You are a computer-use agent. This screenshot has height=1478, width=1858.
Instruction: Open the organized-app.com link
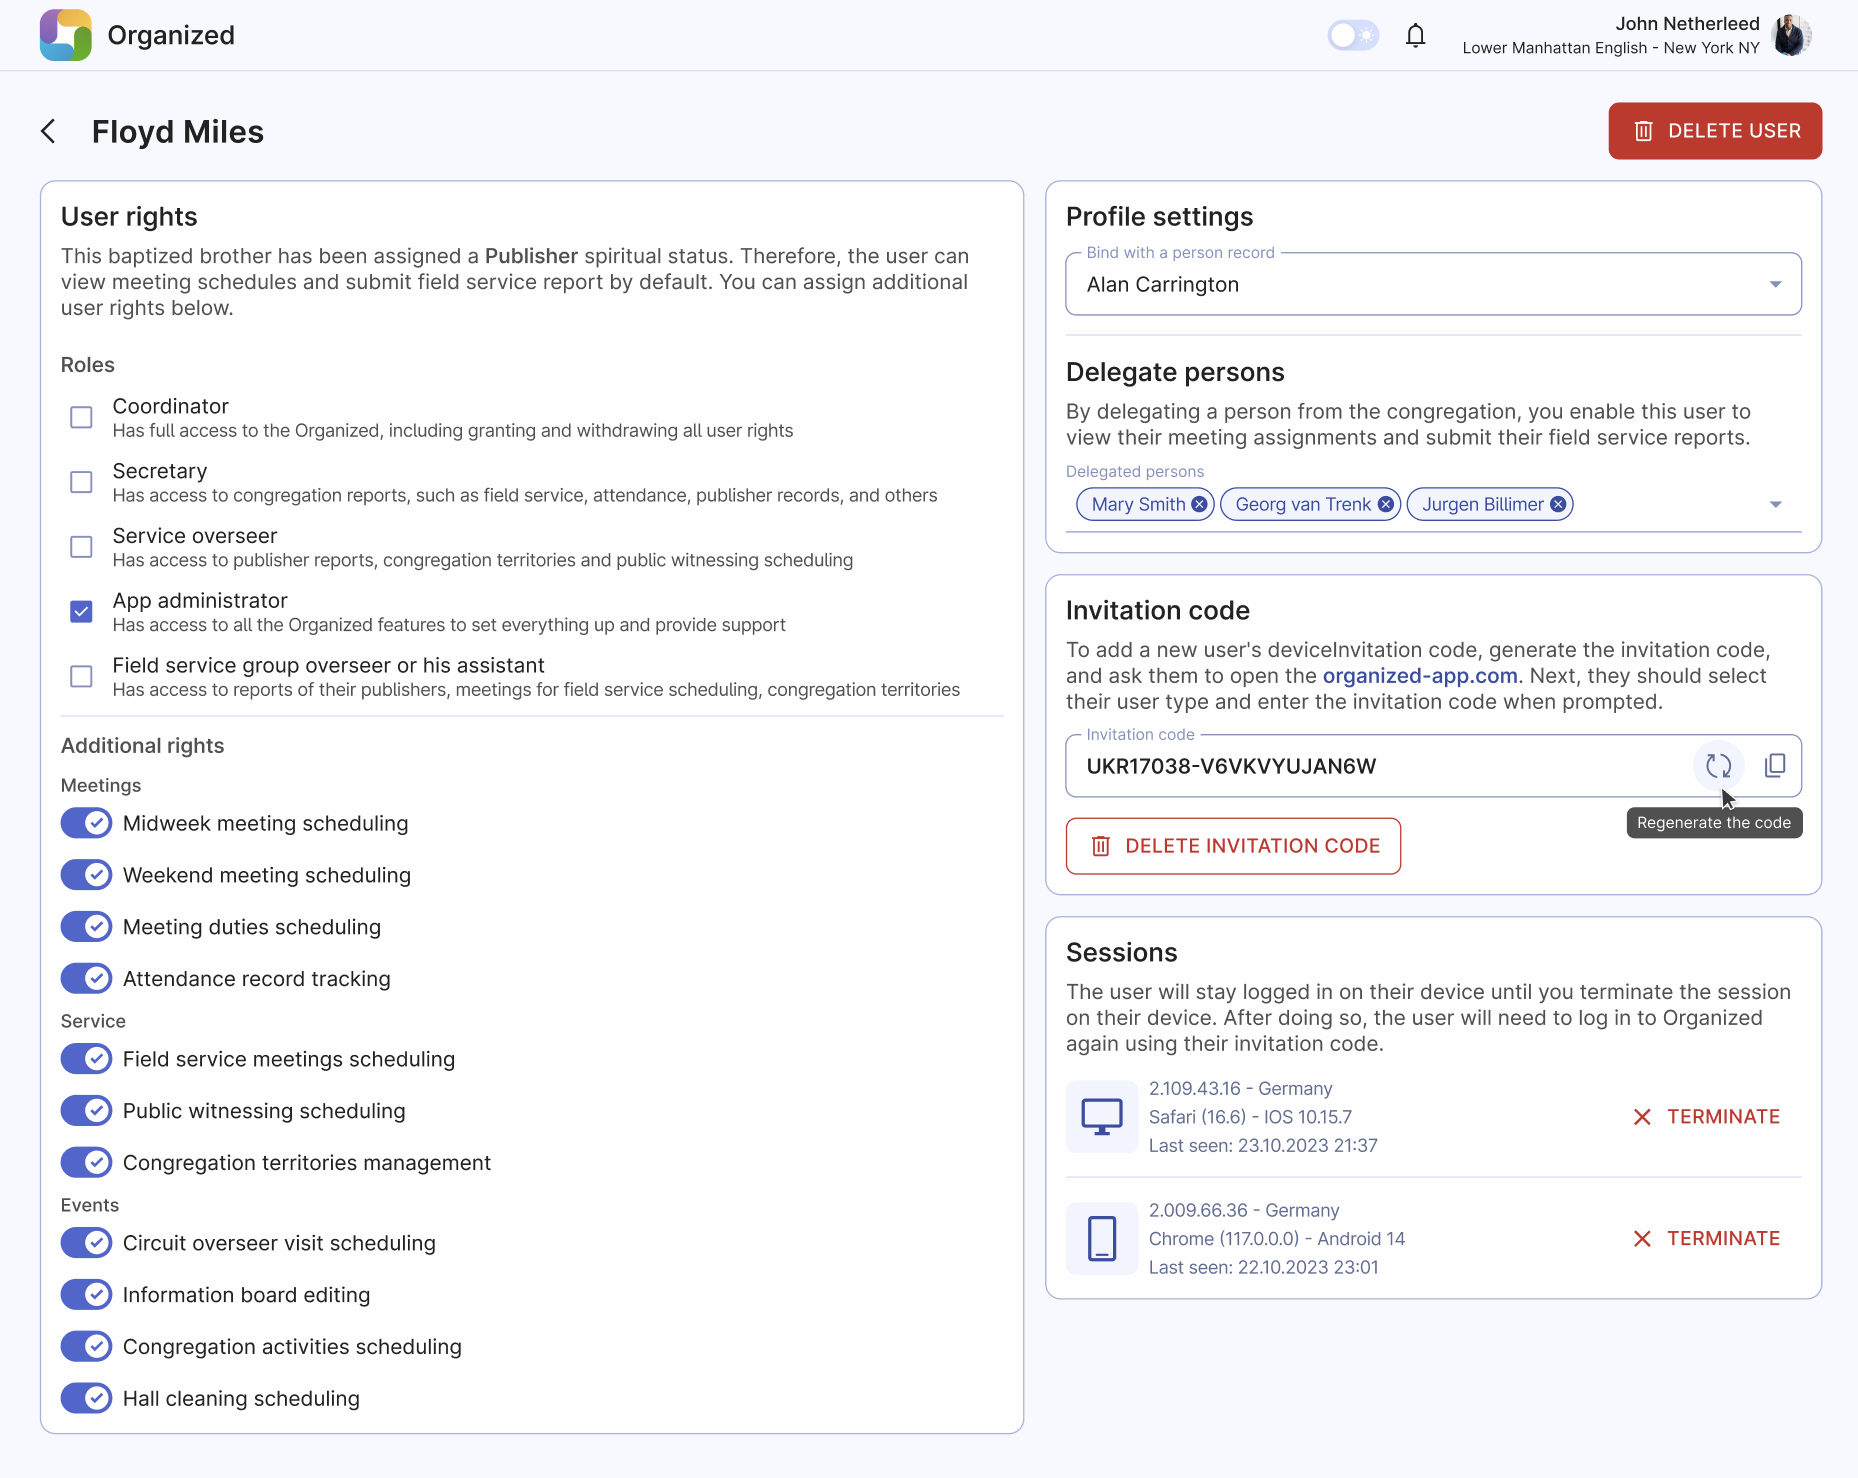(1420, 675)
